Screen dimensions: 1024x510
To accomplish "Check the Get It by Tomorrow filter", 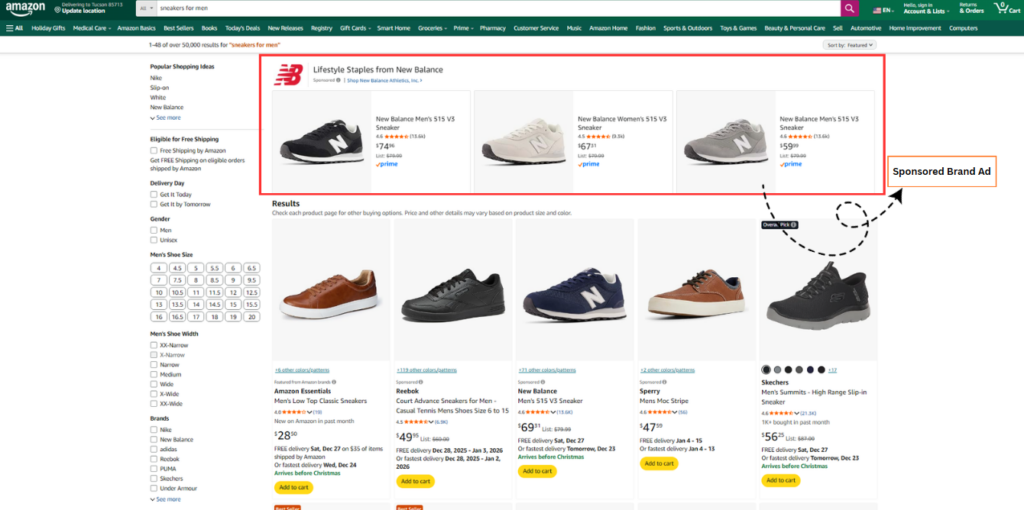I will coord(154,204).
